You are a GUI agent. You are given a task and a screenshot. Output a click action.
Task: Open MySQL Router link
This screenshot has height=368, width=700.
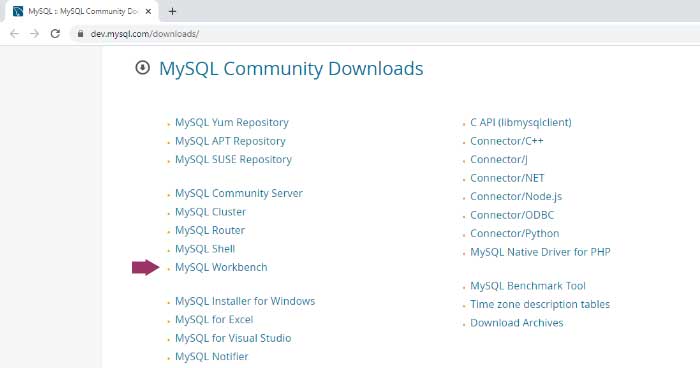(210, 230)
